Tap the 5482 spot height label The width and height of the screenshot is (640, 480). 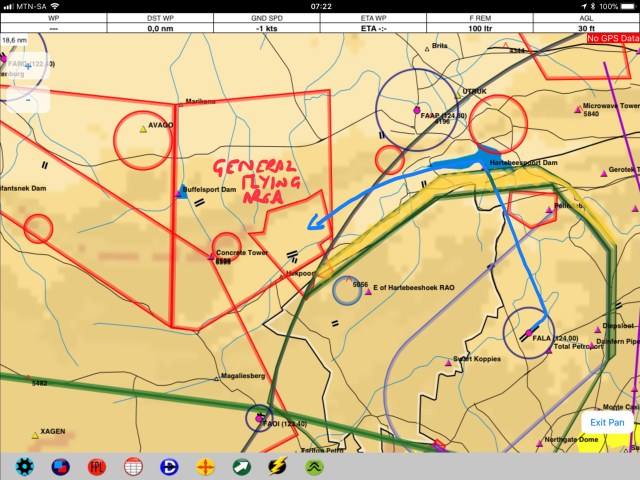(x=40, y=383)
